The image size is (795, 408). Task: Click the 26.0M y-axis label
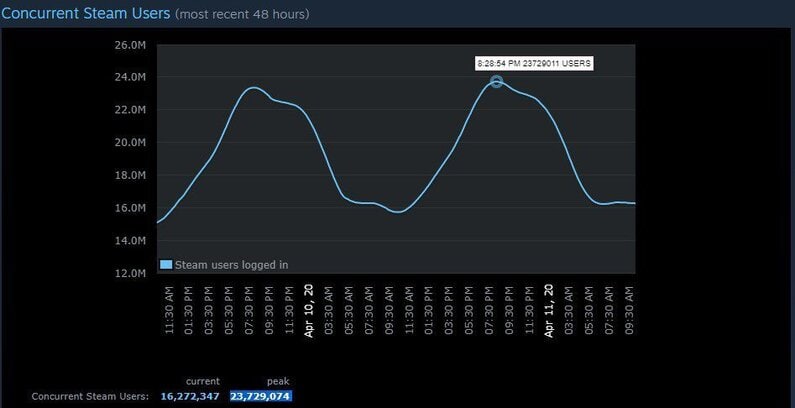[x=131, y=45]
